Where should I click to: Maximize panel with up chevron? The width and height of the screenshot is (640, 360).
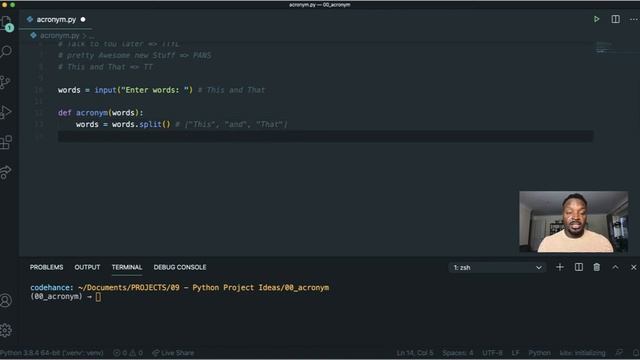click(x=615, y=267)
